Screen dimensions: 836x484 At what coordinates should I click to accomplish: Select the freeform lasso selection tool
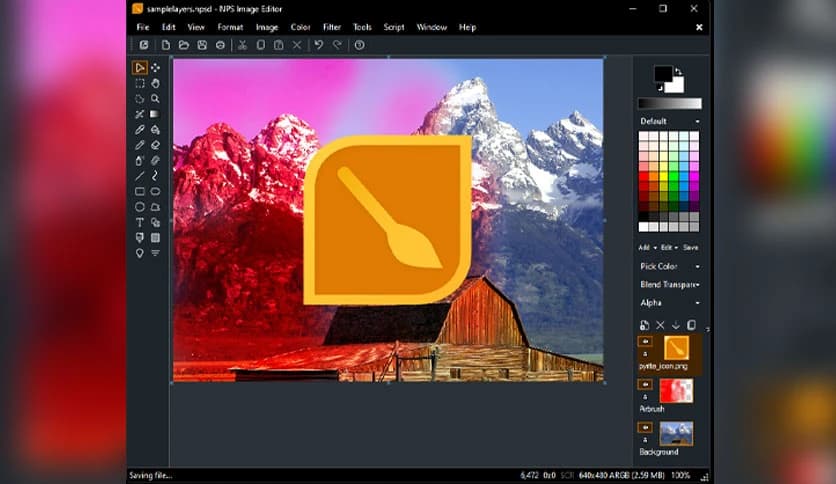pyautogui.click(x=140, y=99)
